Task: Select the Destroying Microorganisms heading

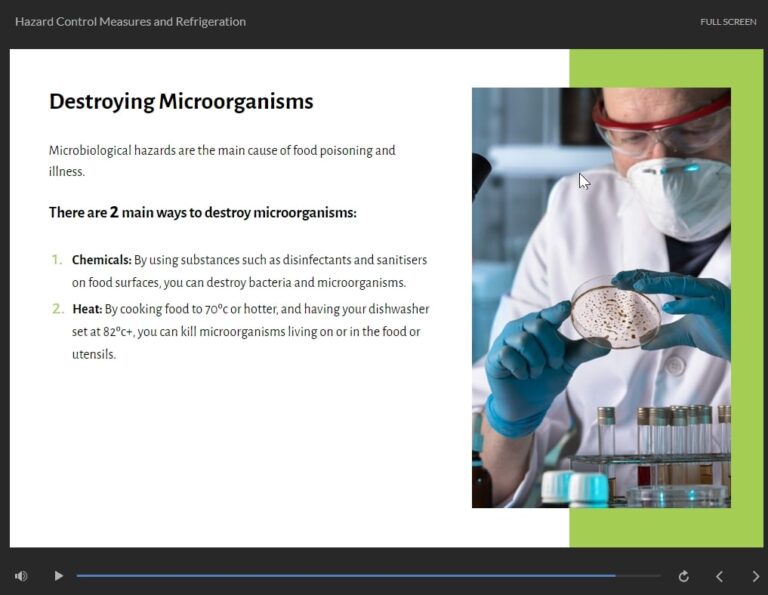Action: pos(181,102)
